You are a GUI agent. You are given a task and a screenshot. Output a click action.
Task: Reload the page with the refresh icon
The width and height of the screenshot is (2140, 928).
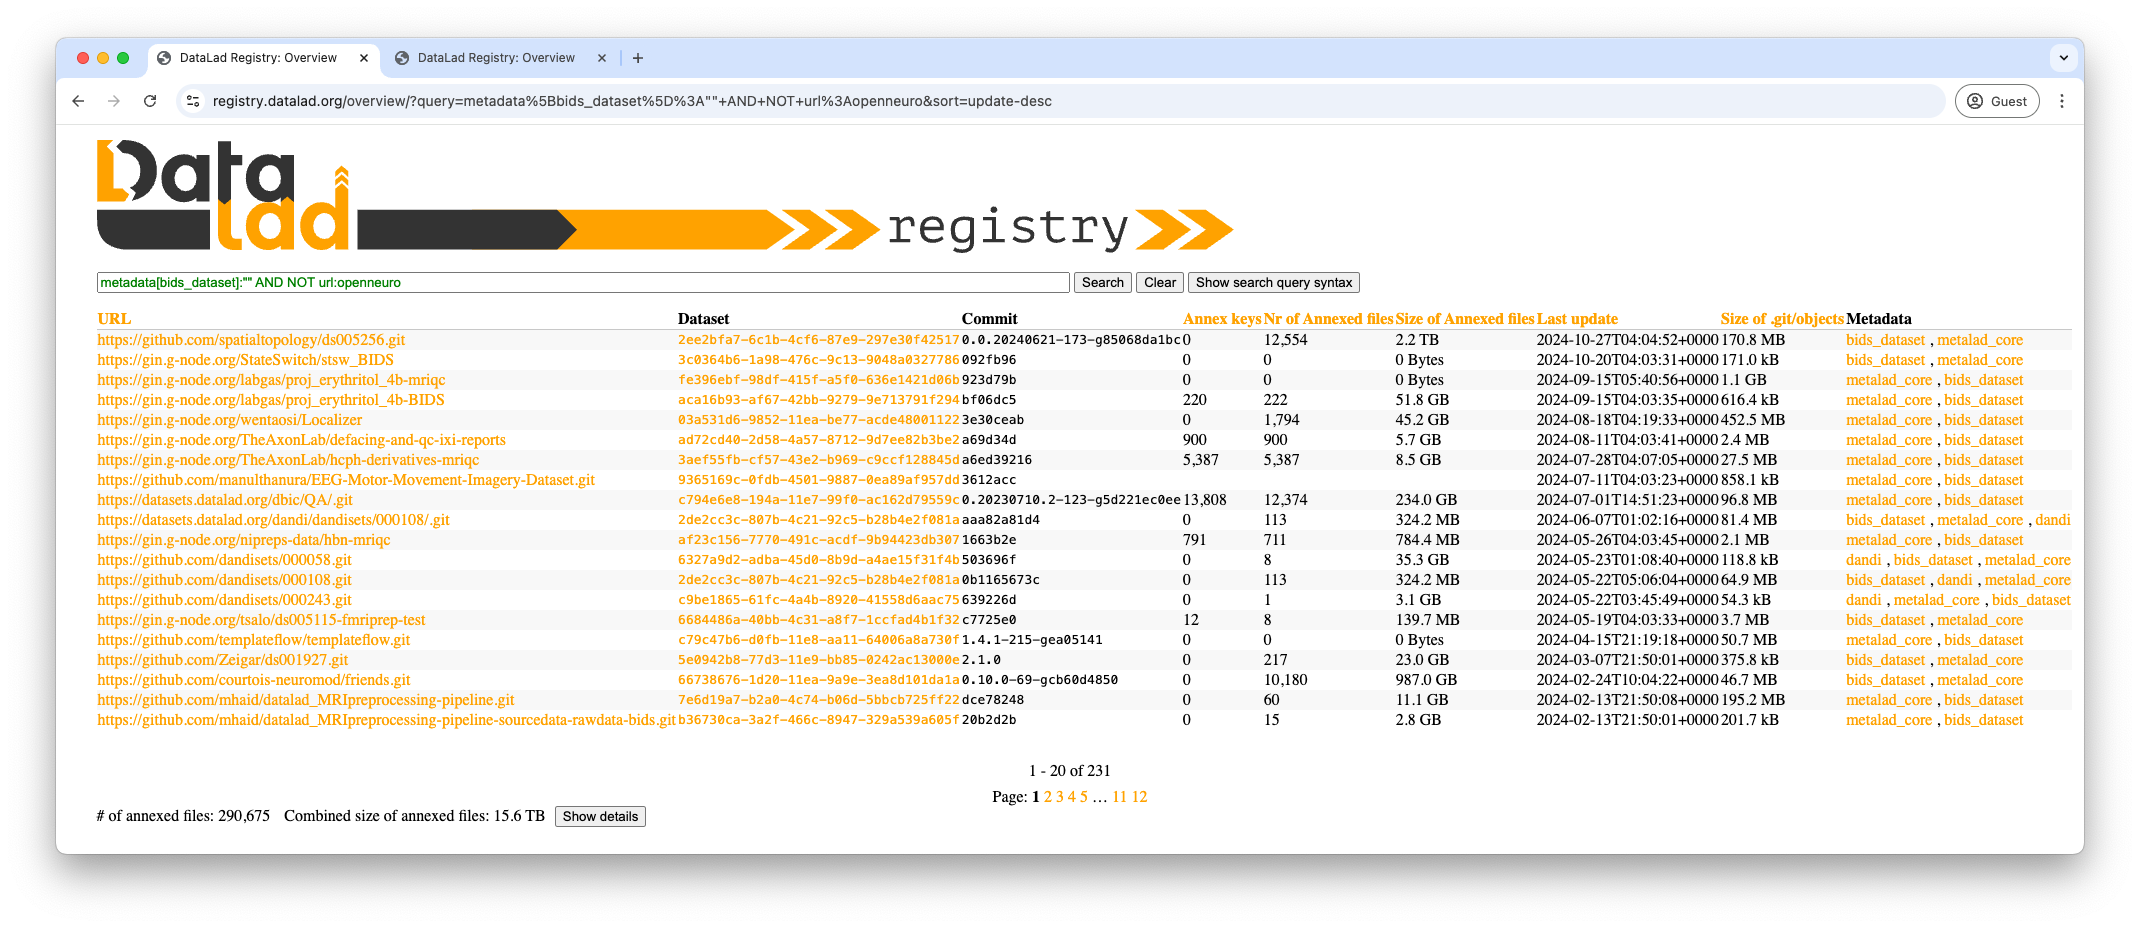pos(150,101)
